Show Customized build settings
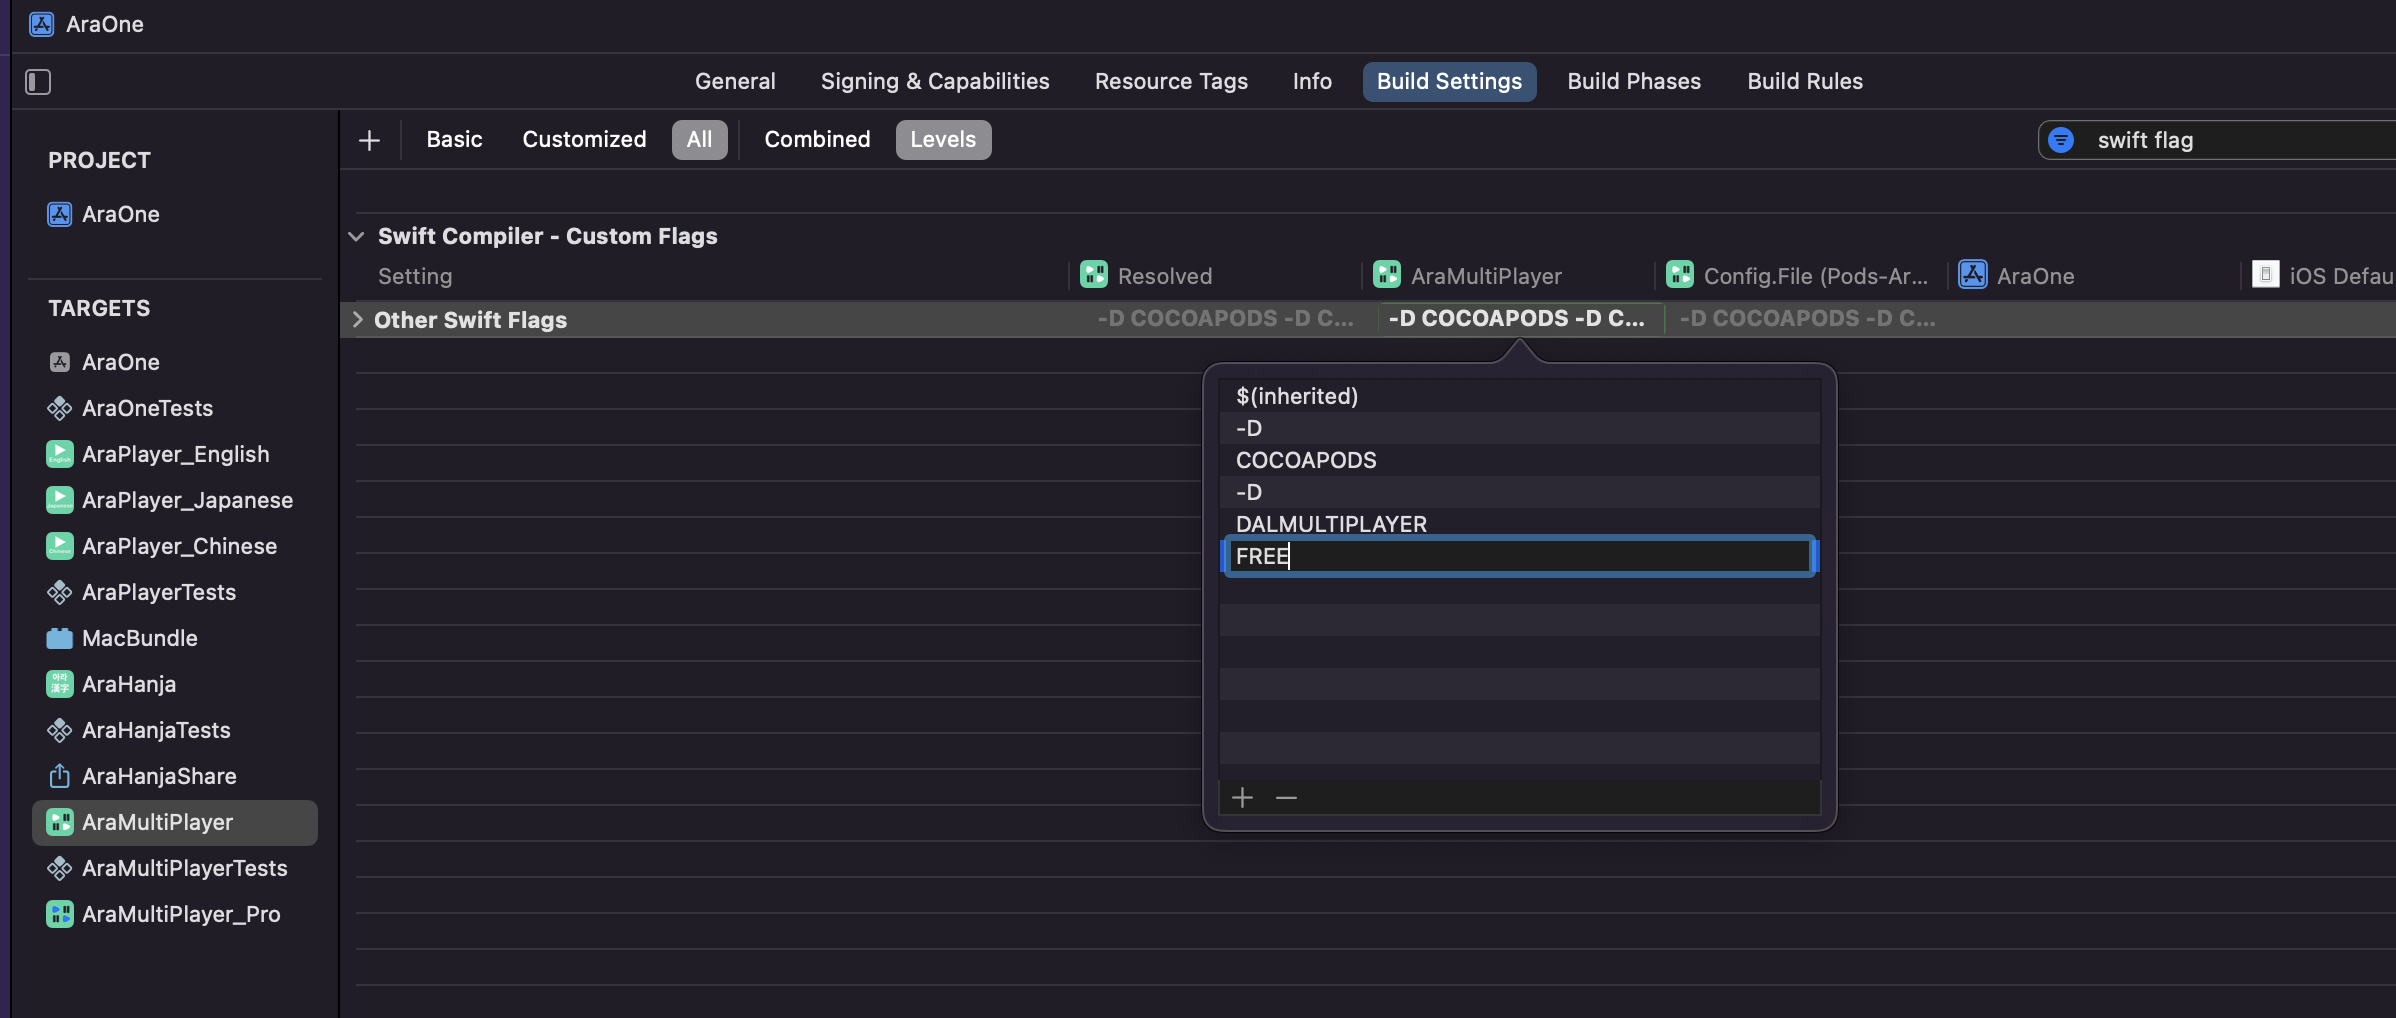 click(584, 139)
